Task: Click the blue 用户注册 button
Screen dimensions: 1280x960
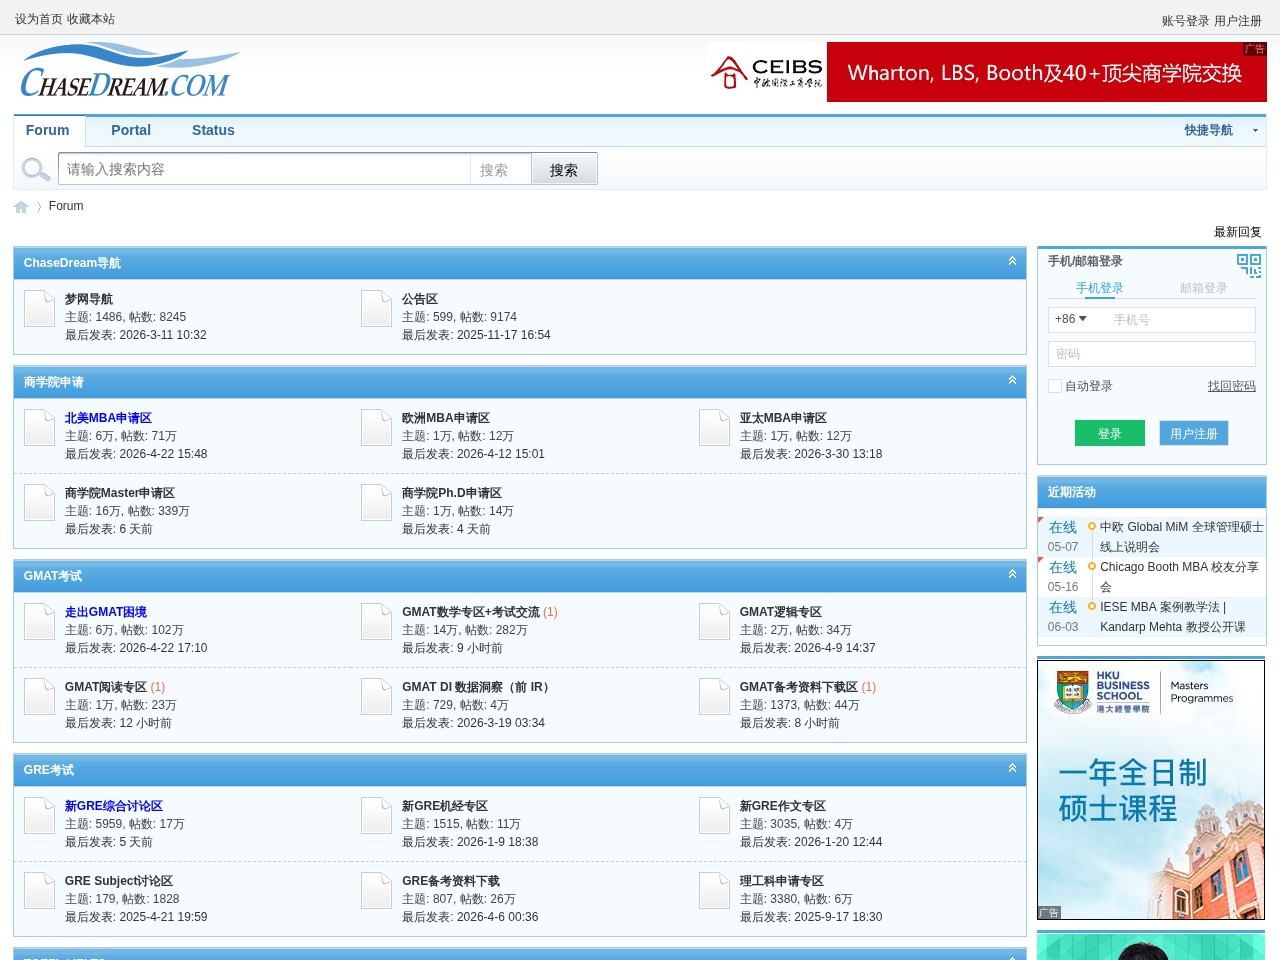Action: click(1194, 433)
